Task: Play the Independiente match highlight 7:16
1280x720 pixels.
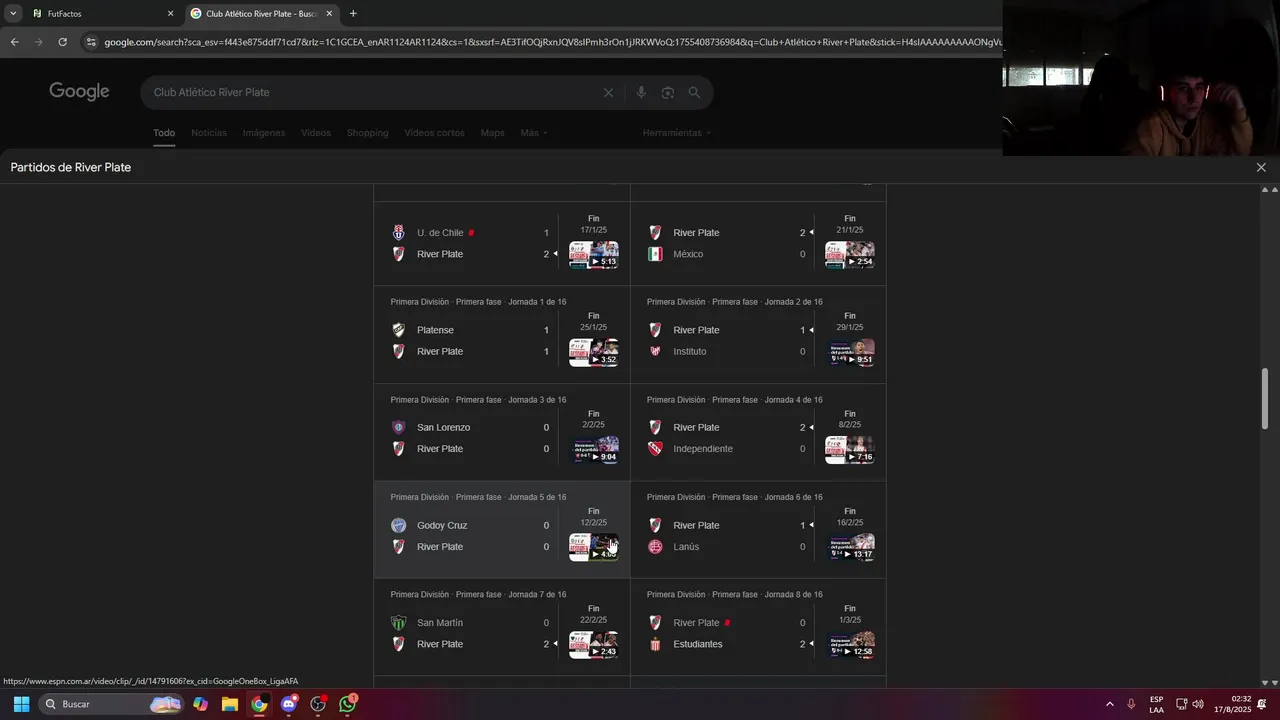Action: [x=850, y=450]
